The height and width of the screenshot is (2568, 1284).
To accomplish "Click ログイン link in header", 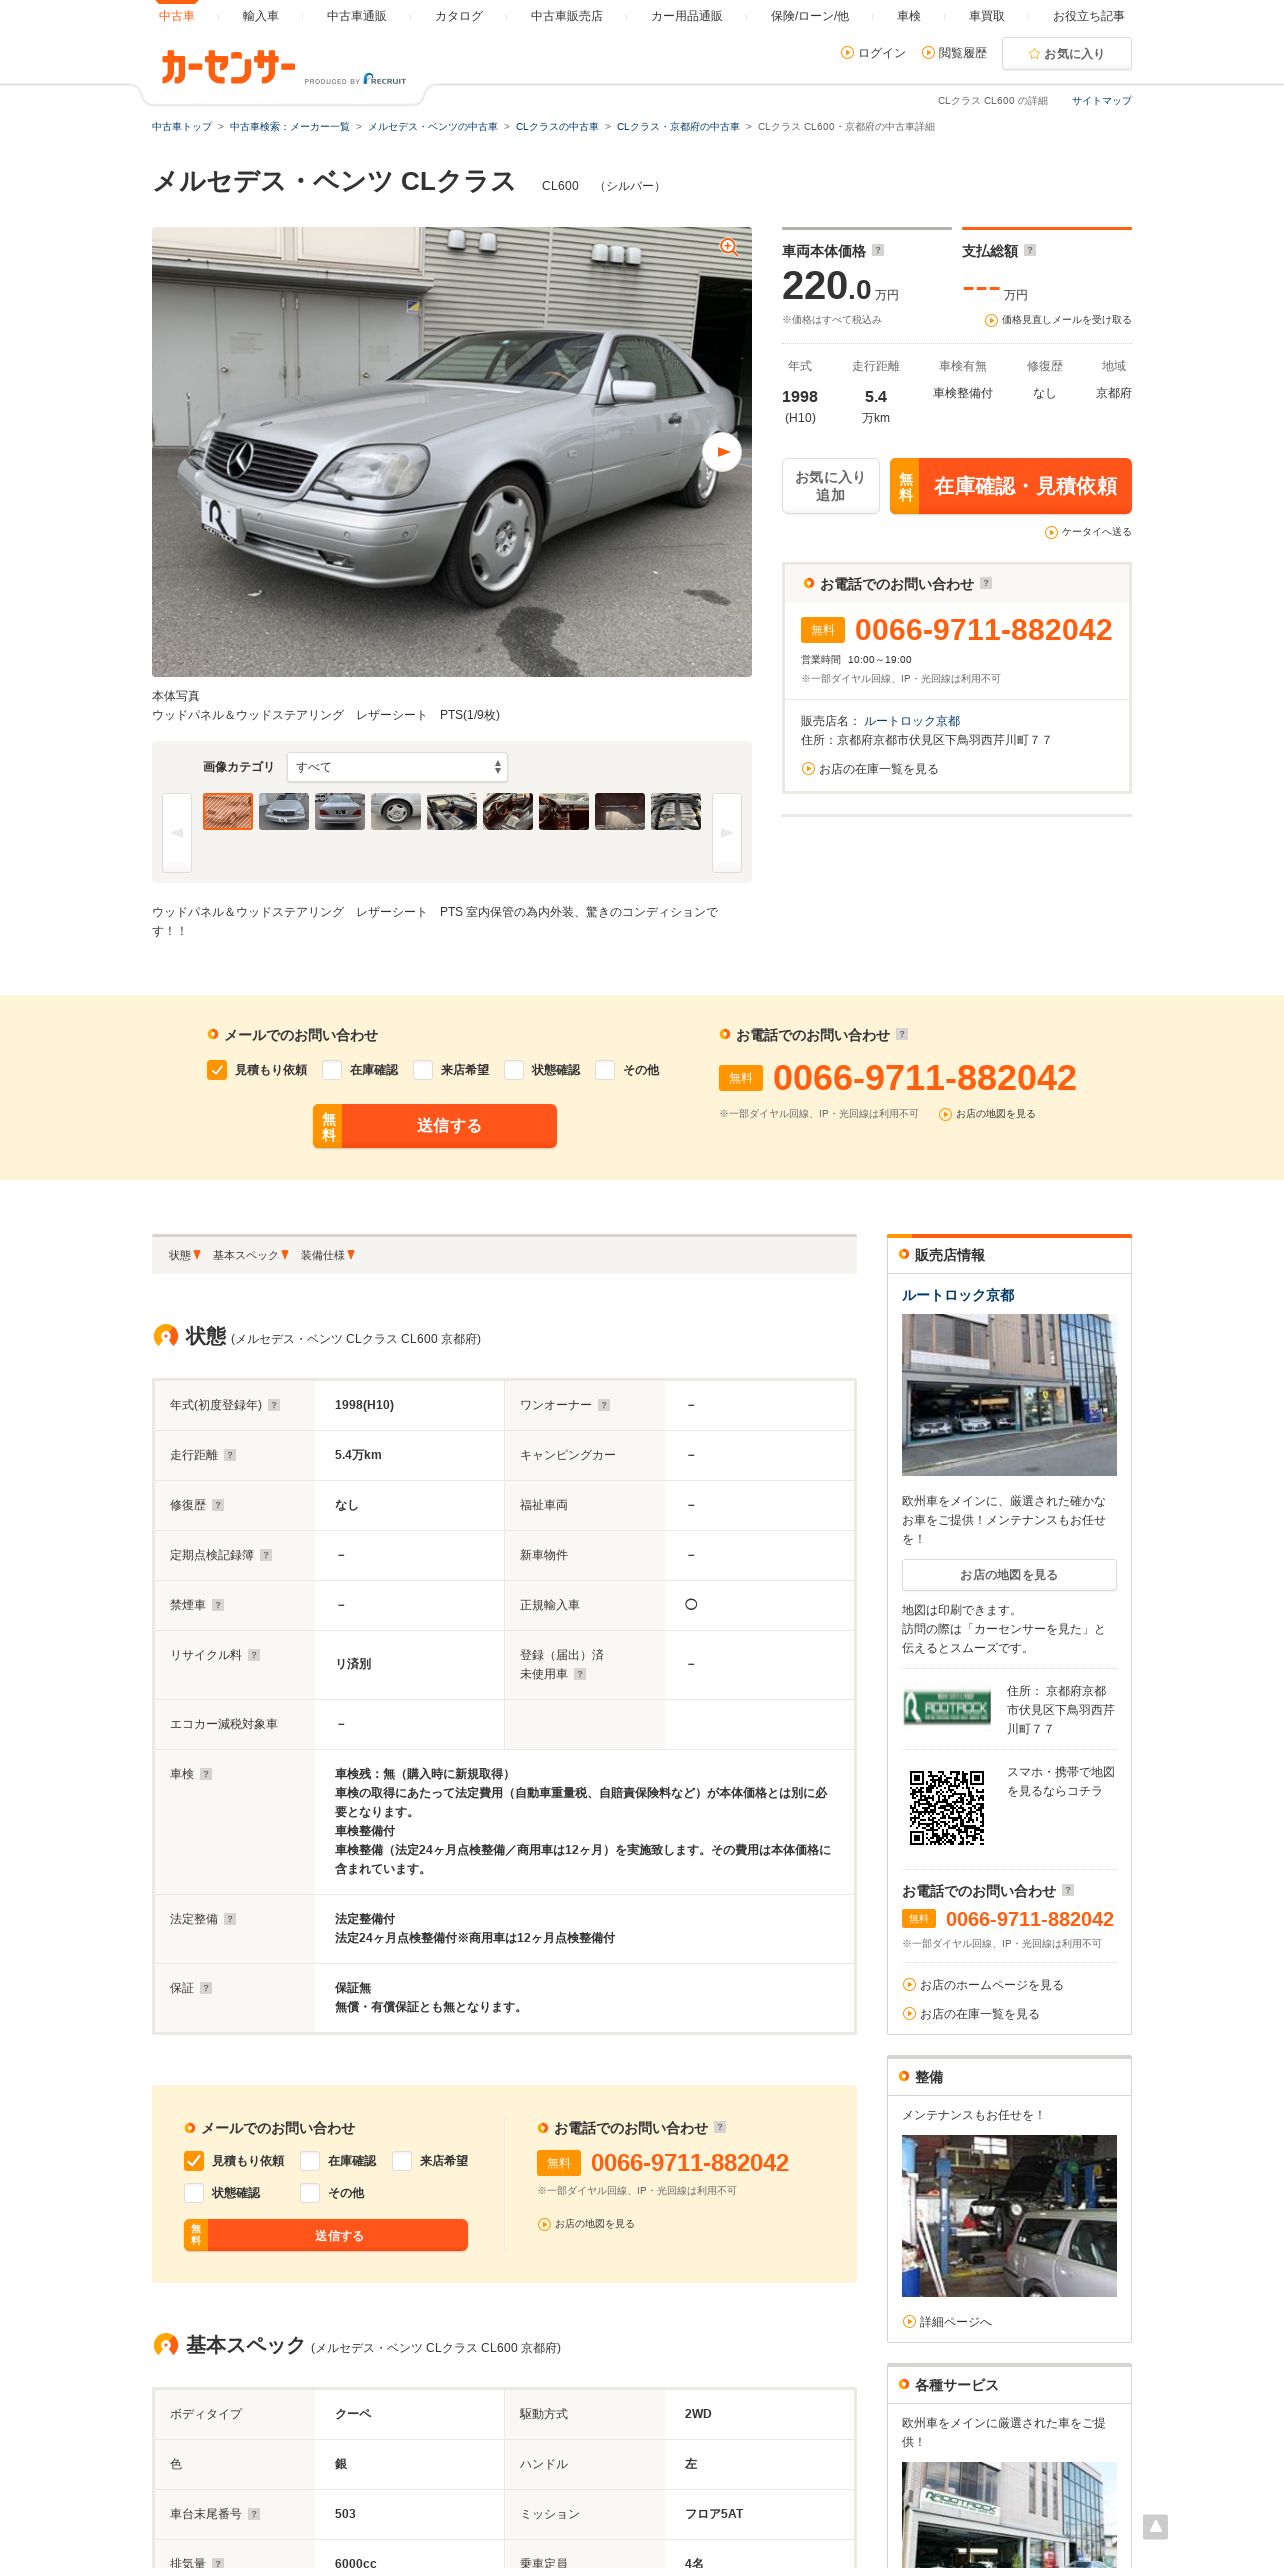I will [874, 53].
